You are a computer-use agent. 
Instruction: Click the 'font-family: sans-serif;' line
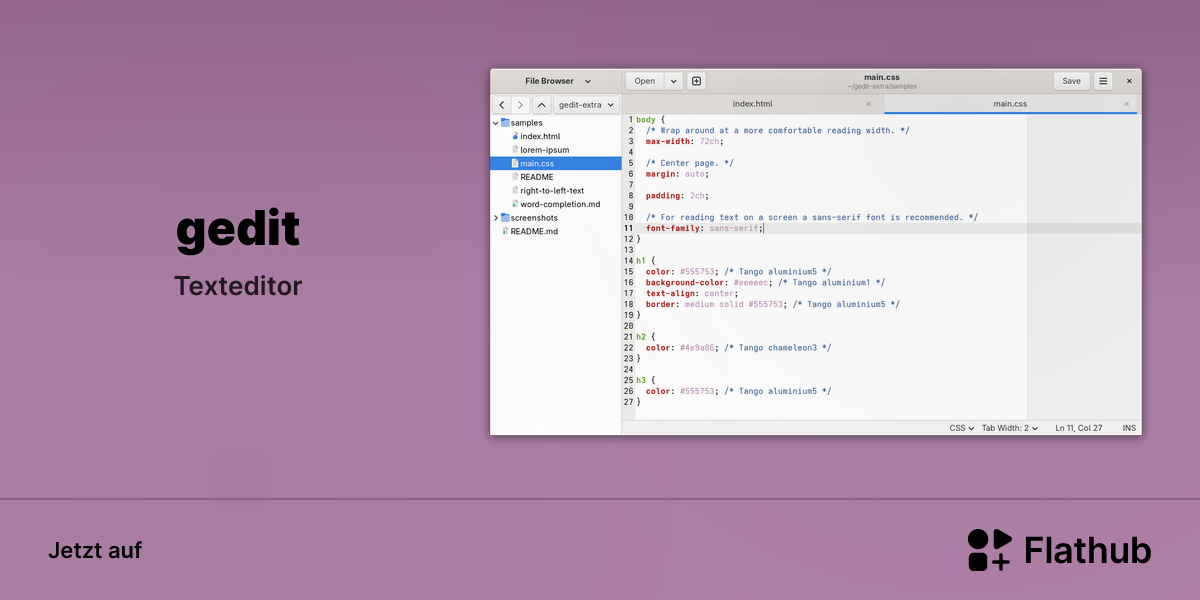pos(704,228)
